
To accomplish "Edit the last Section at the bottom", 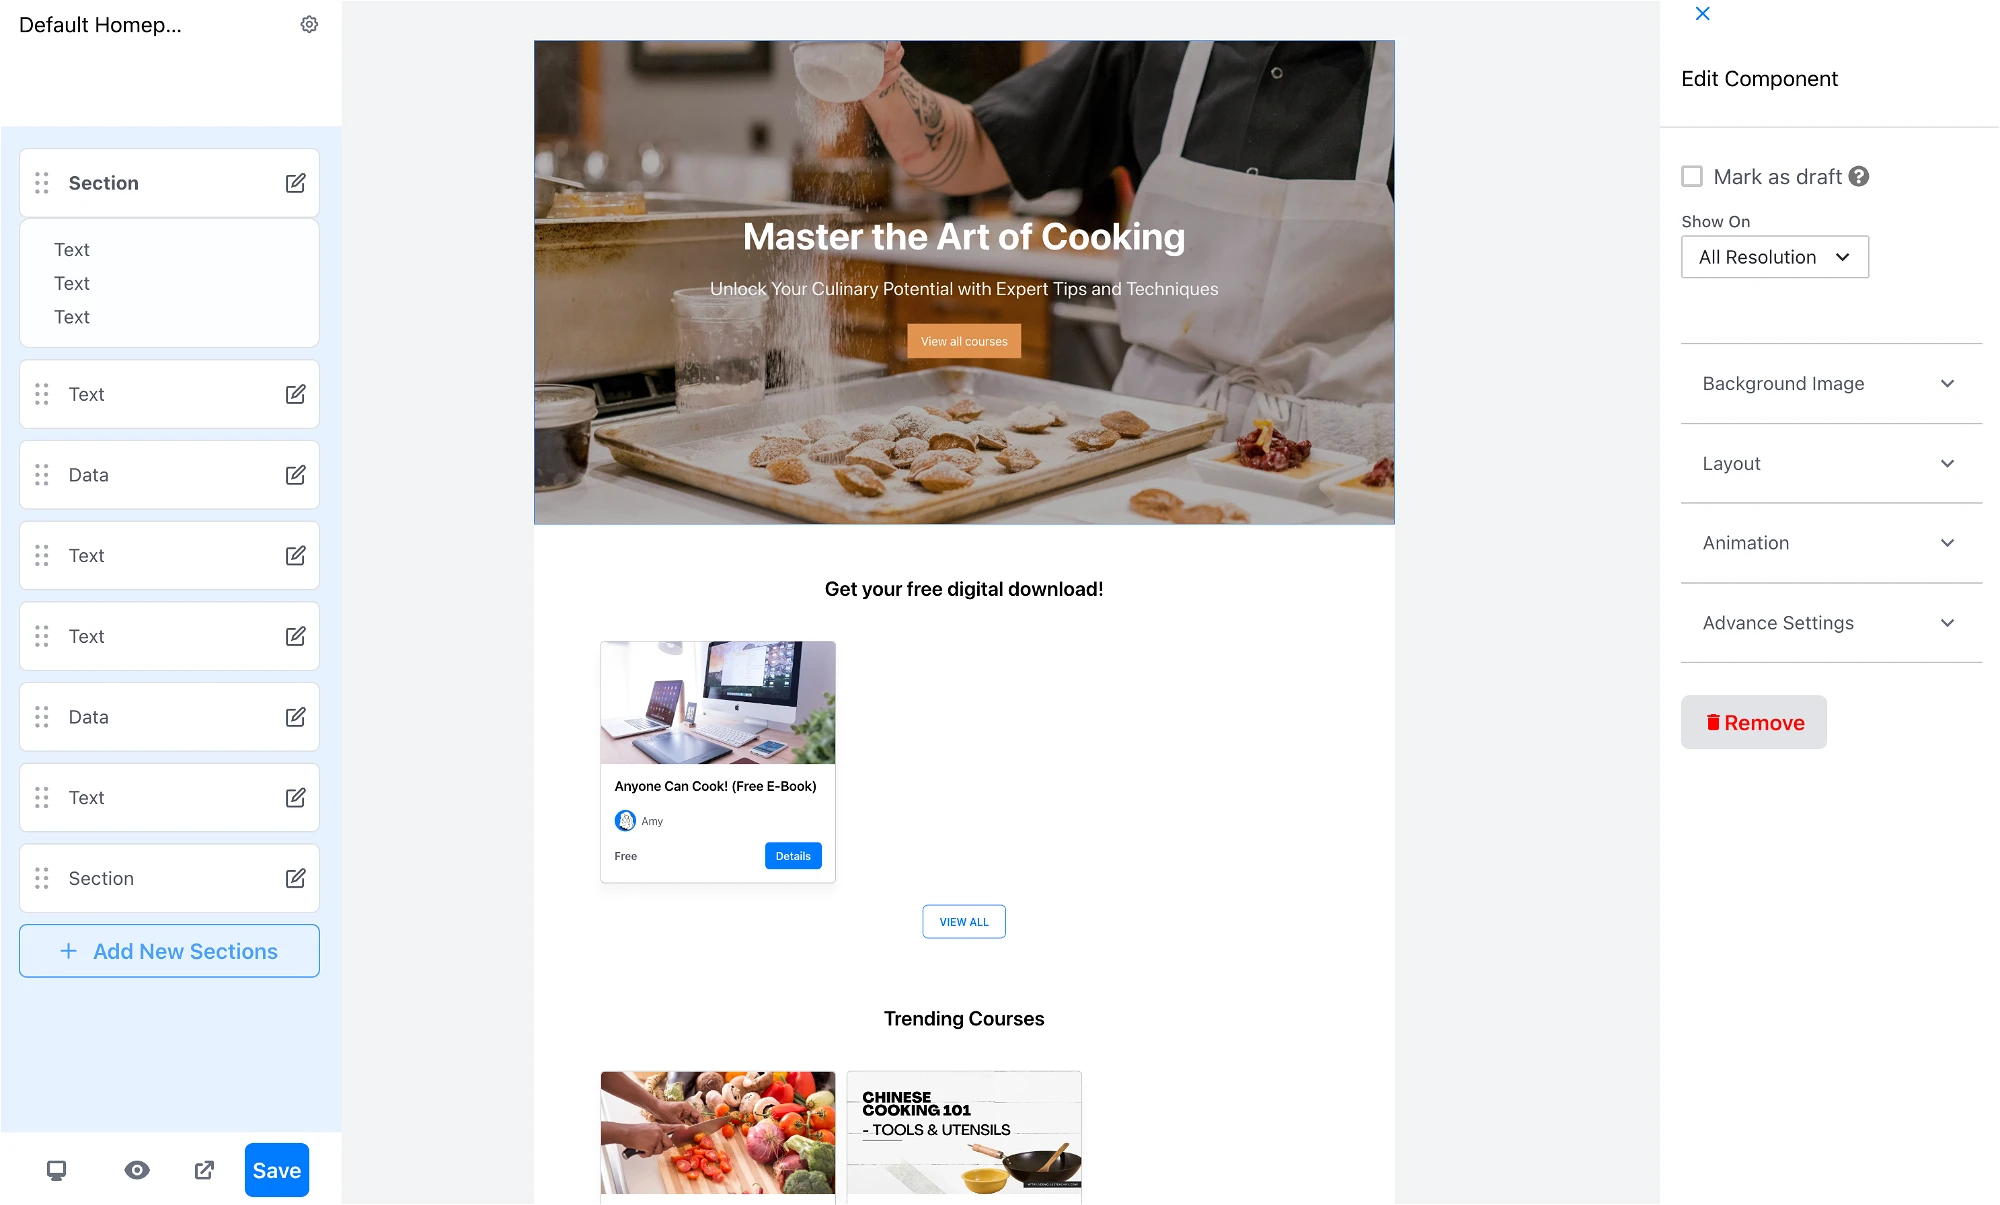I will tap(295, 878).
